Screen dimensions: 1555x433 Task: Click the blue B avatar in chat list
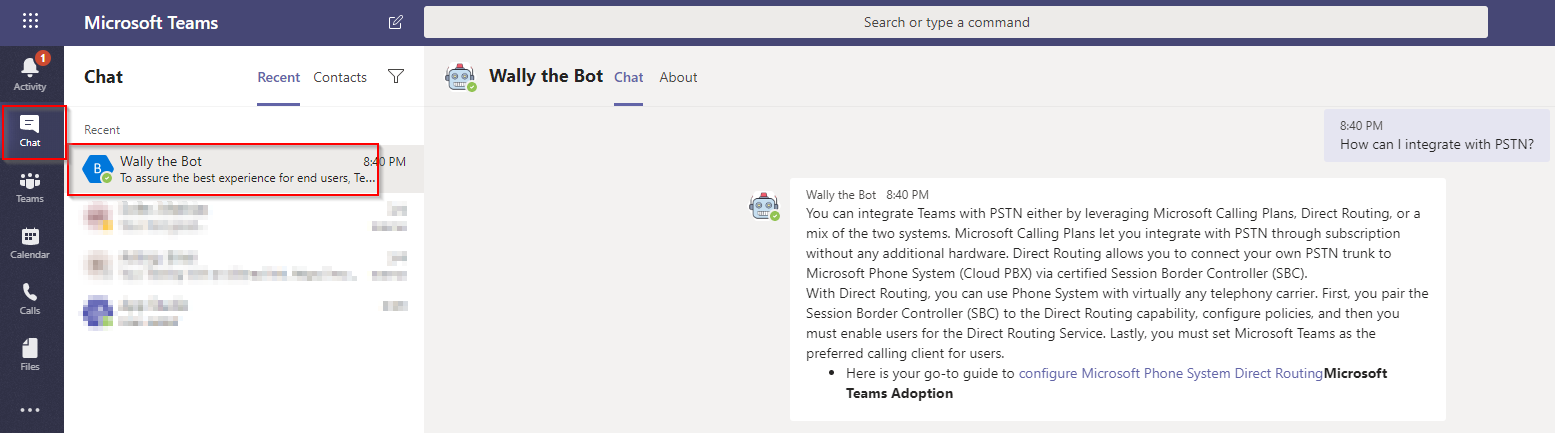pyautogui.click(x=98, y=170)
